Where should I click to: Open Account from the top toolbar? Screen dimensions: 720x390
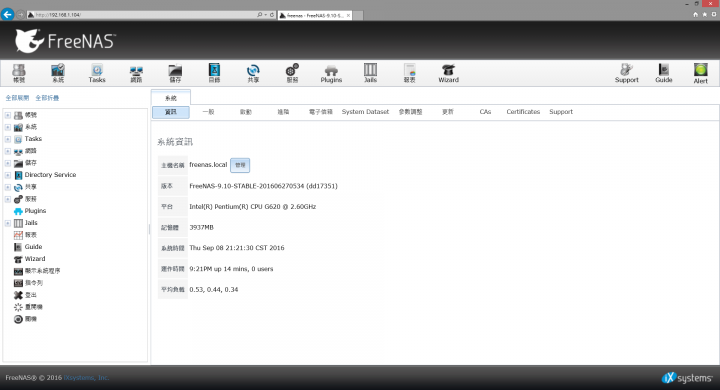pyautogui.click(x=19, y=73)
